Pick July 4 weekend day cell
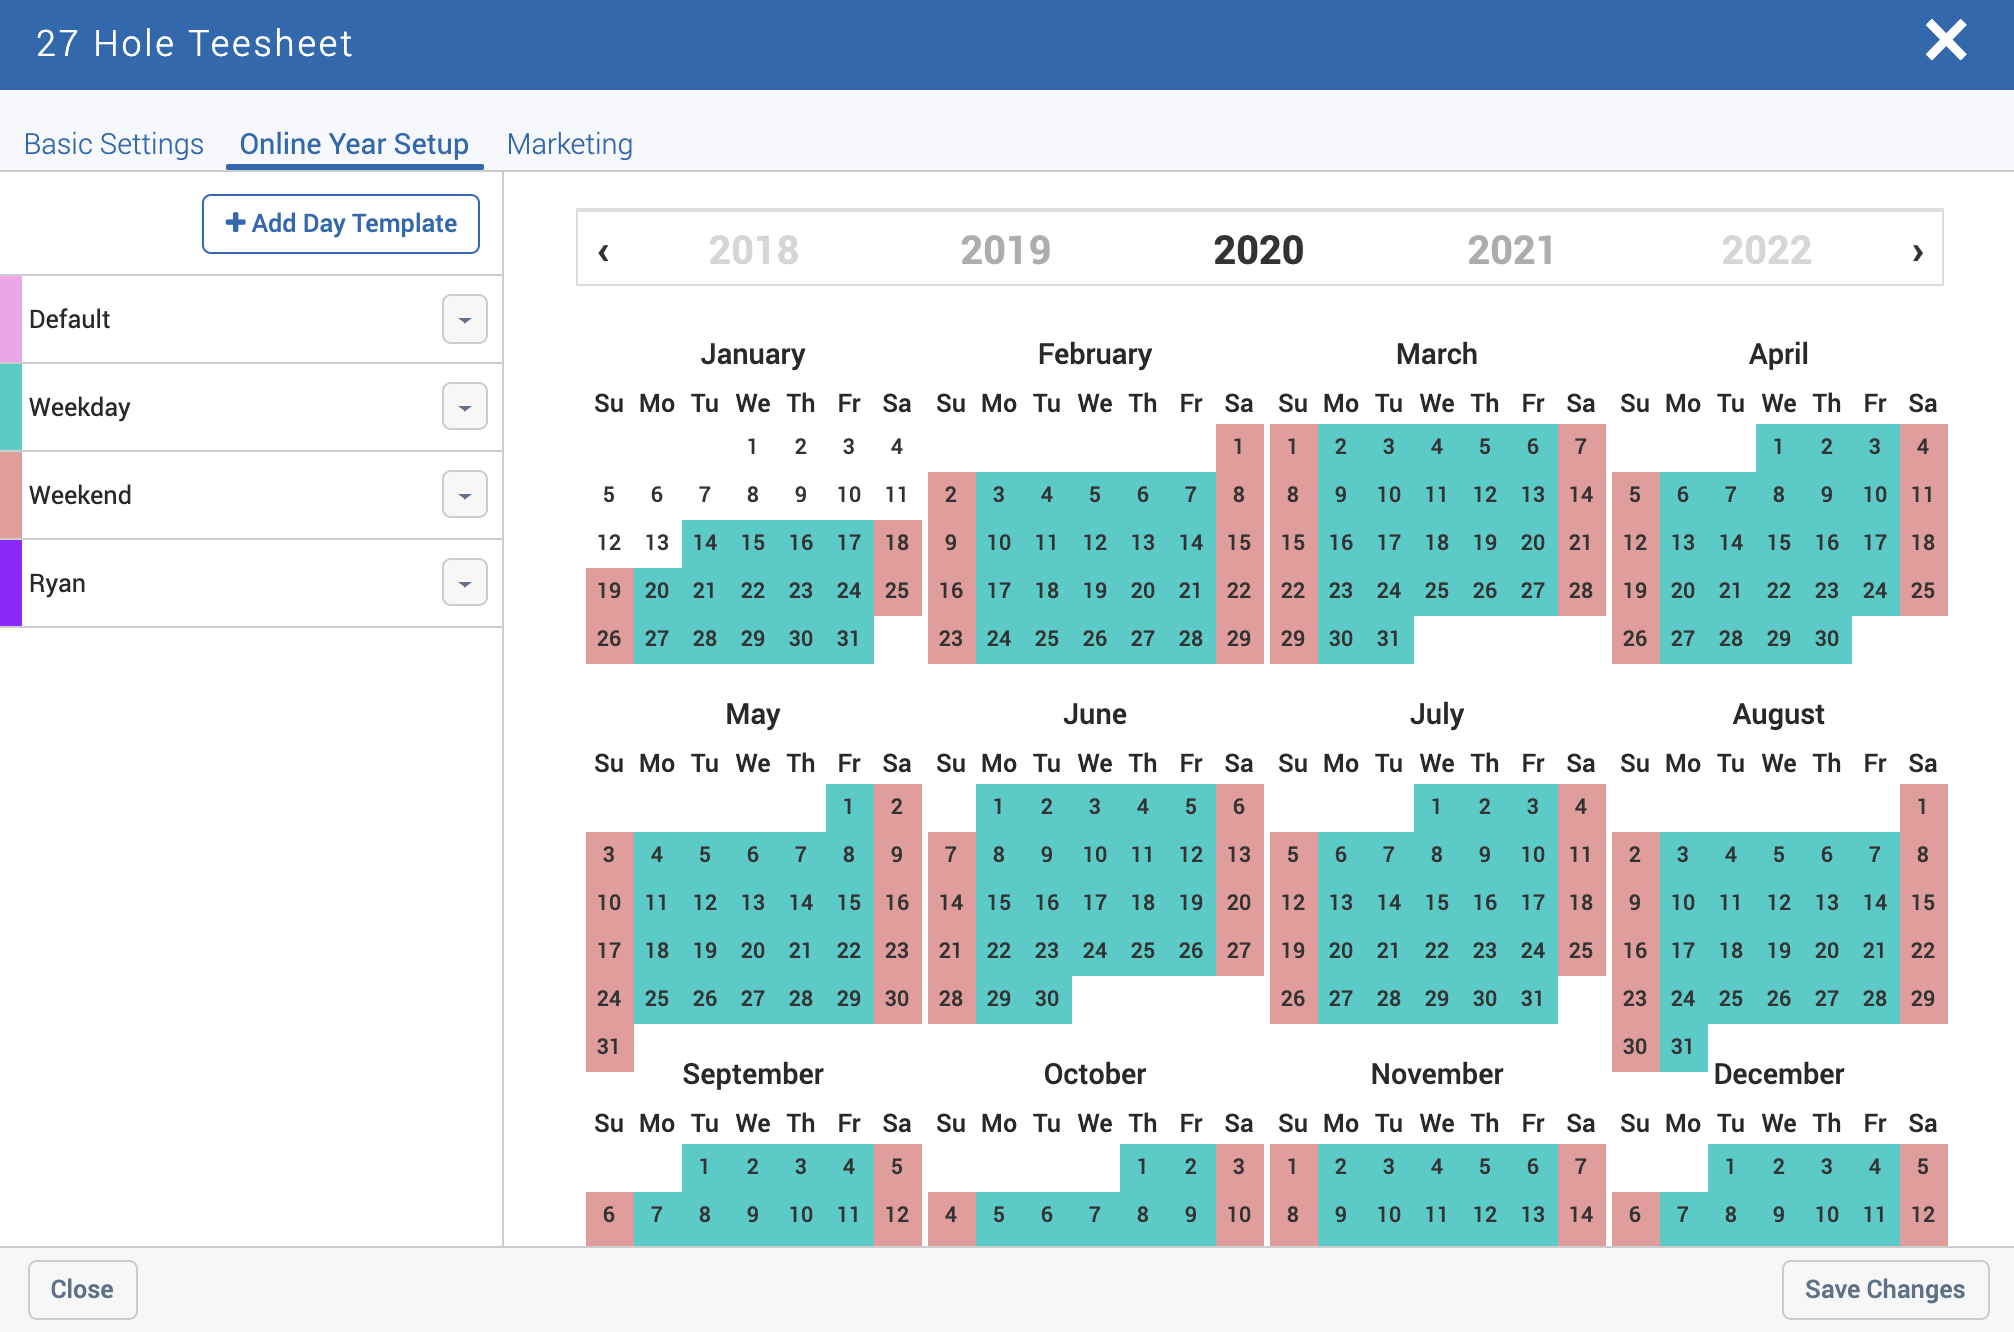This screenshot has height=1332, width=2014. tap(1580, 807)
